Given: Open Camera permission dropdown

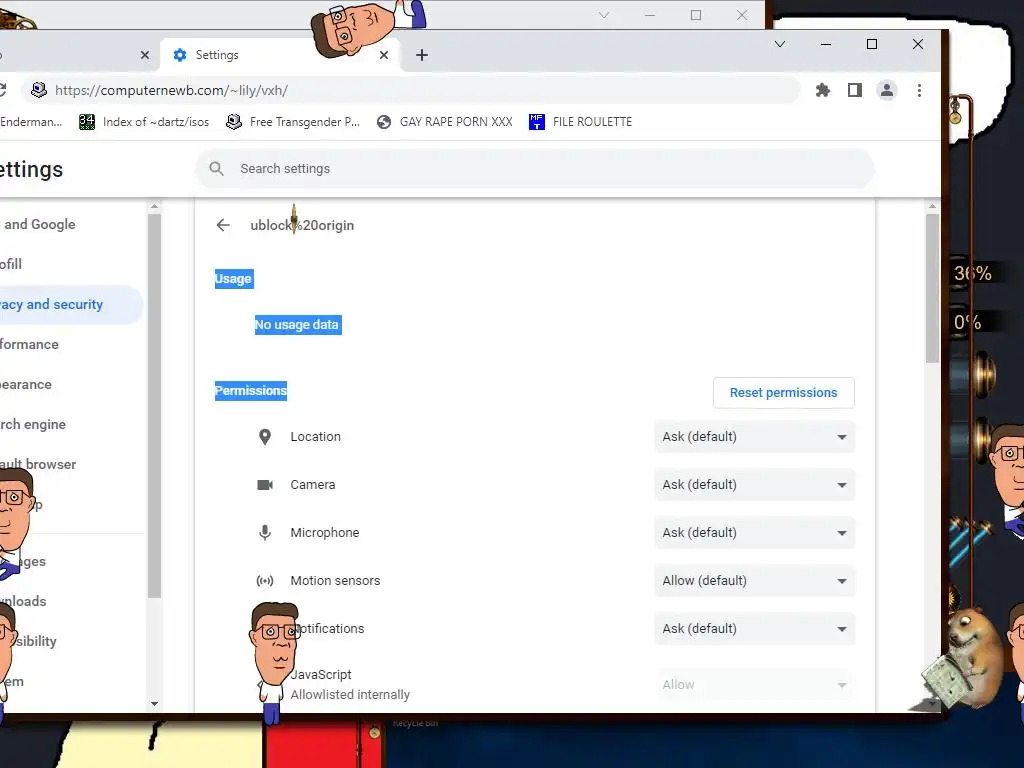Looking at the screenshot, I should click(x=754, y=485).
